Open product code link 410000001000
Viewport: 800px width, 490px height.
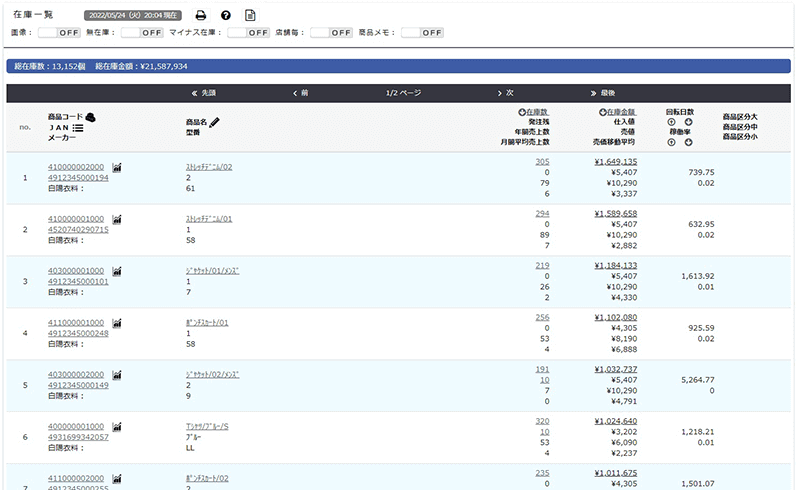tap(76, 218)
